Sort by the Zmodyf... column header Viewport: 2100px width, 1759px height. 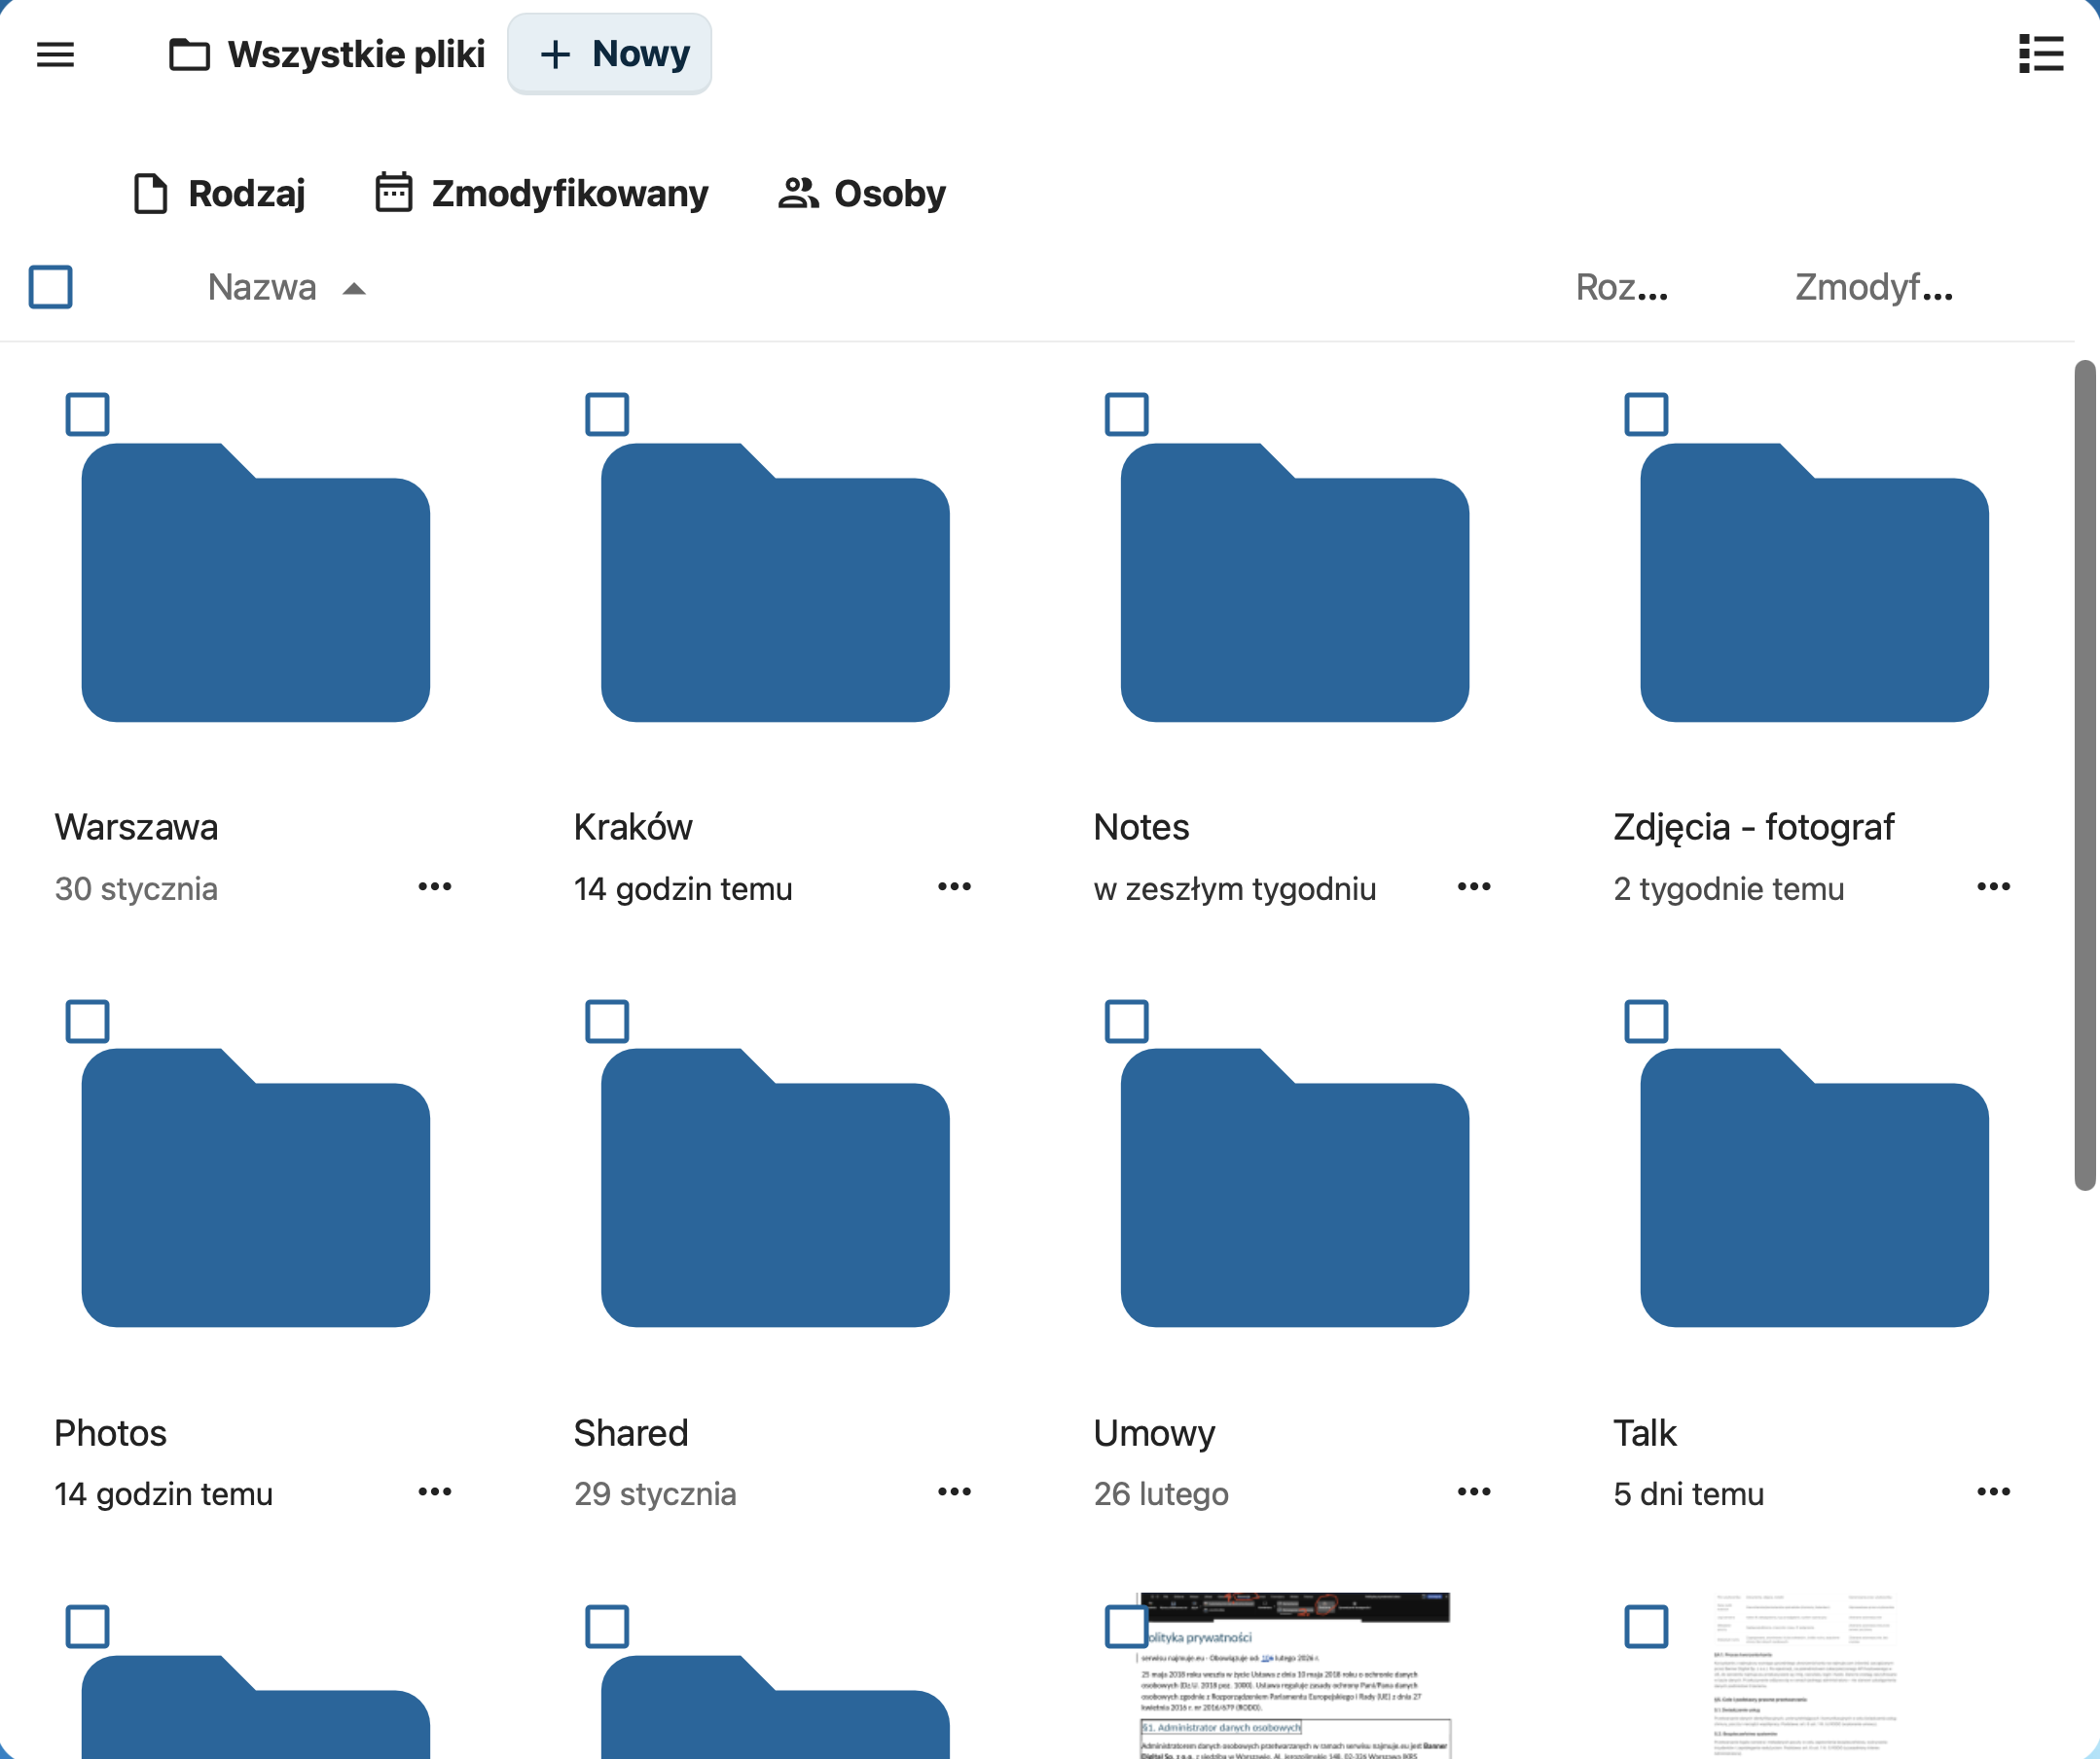tap(1873, 288)
